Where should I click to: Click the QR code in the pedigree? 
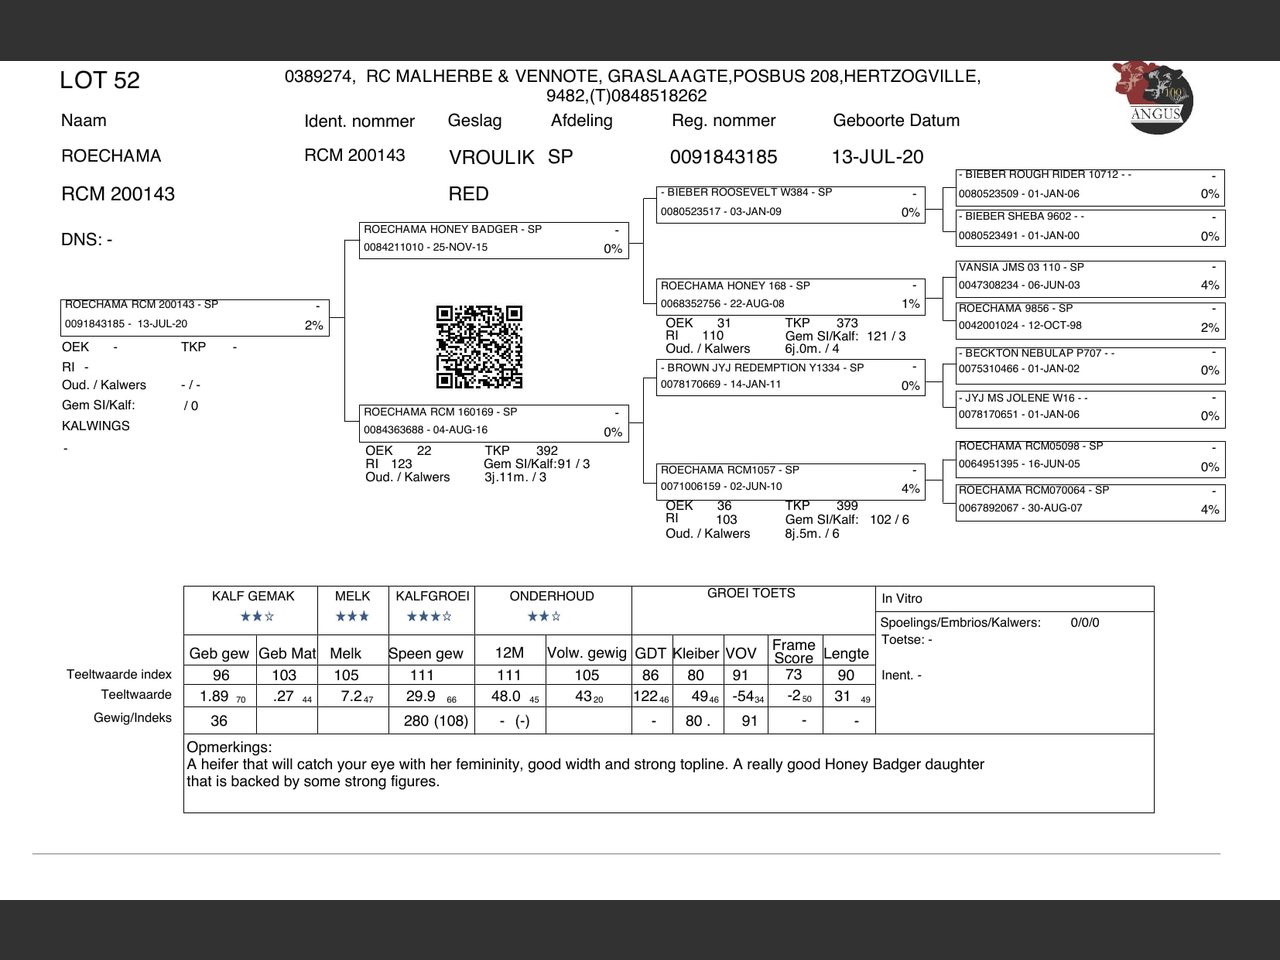tap(479, 347)
